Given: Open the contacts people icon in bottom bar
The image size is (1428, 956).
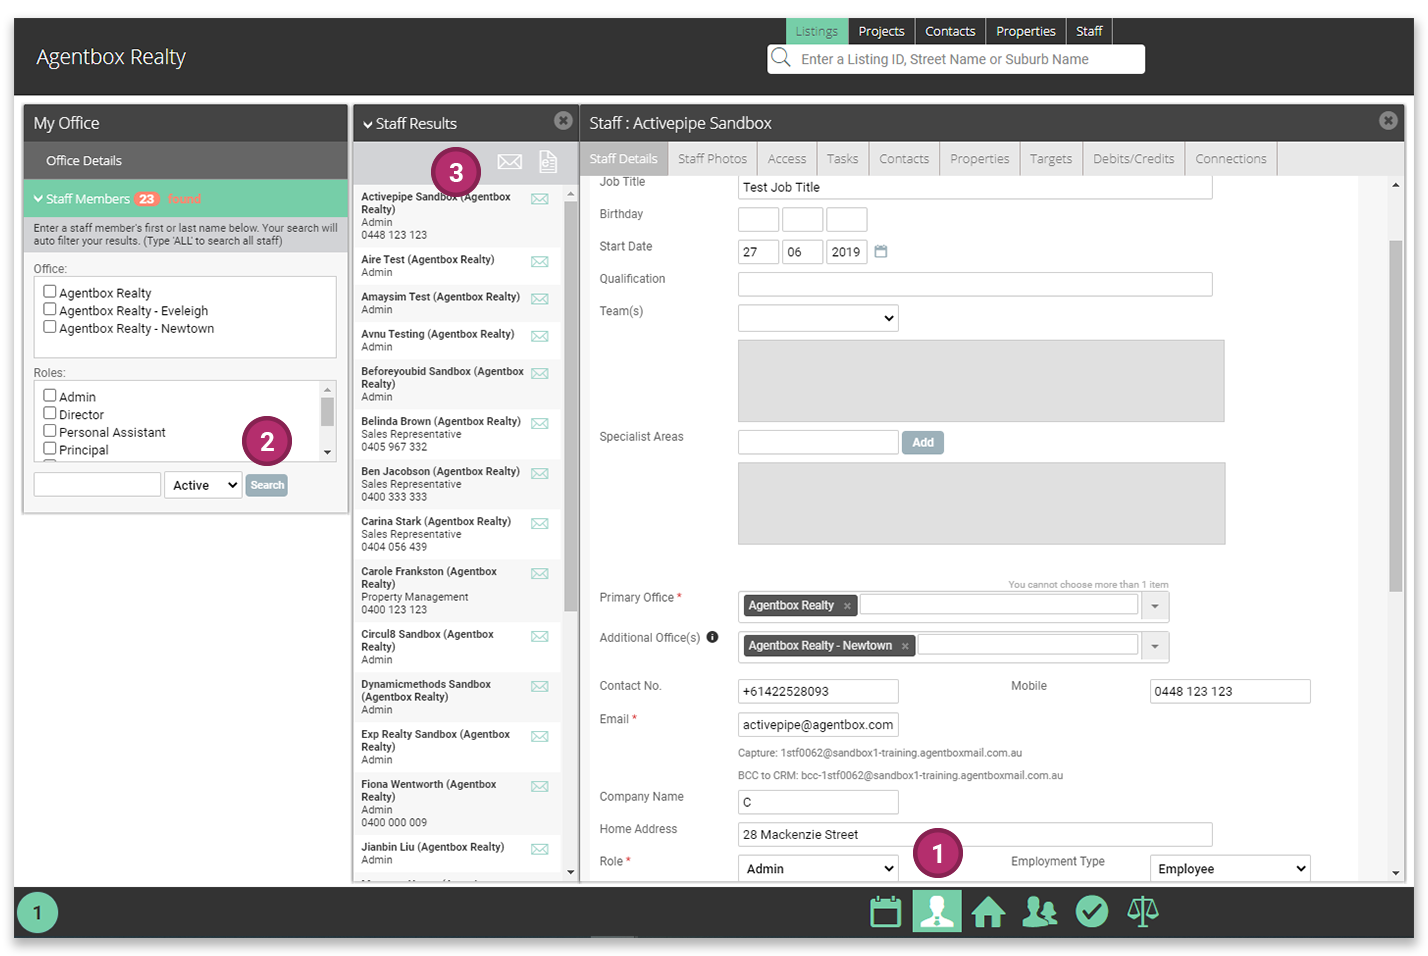Looking at the screenshot, I should [x=1040, y=912].
